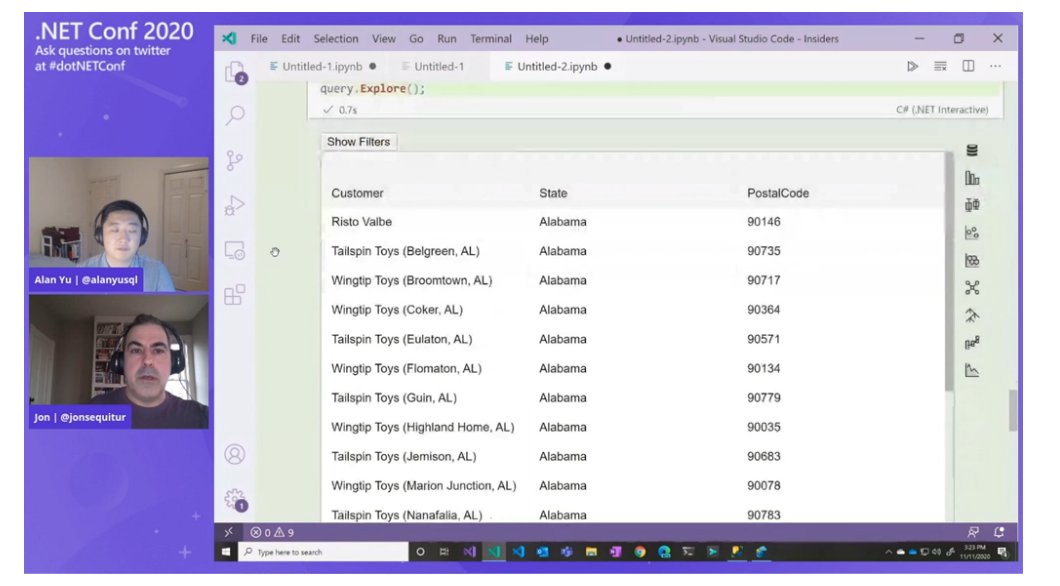The image size is (1060, 586).
Task: Select the data table view icon
Action: [971, 151]
